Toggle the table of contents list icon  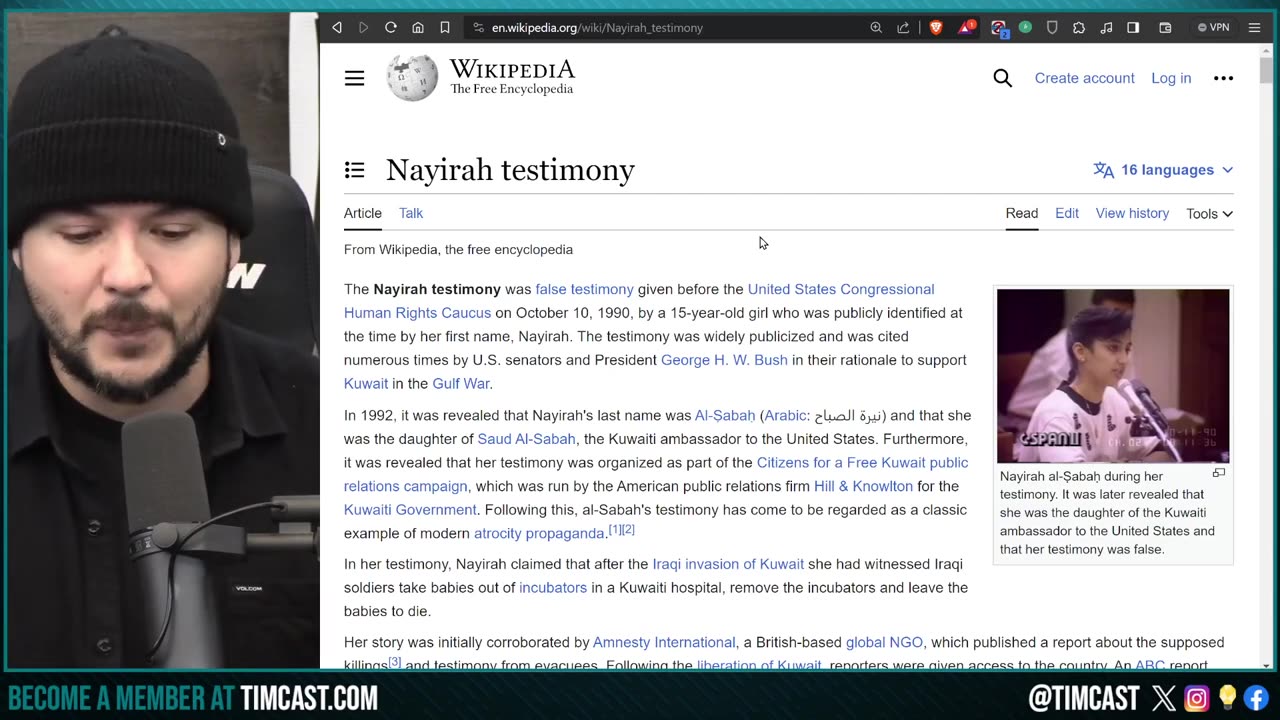(354, 170)
